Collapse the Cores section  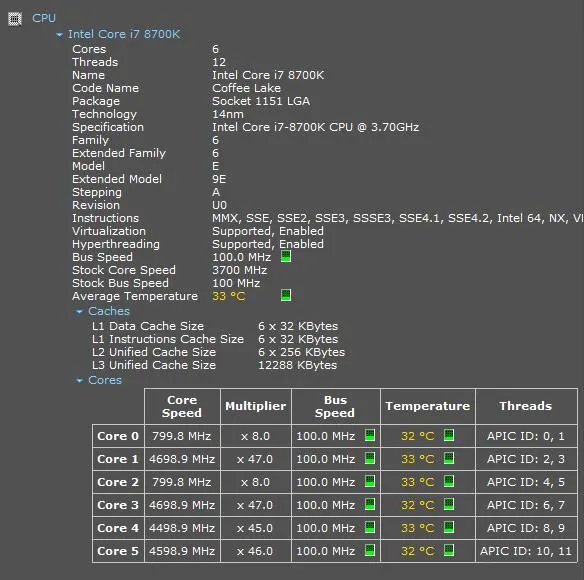point(79,380)
